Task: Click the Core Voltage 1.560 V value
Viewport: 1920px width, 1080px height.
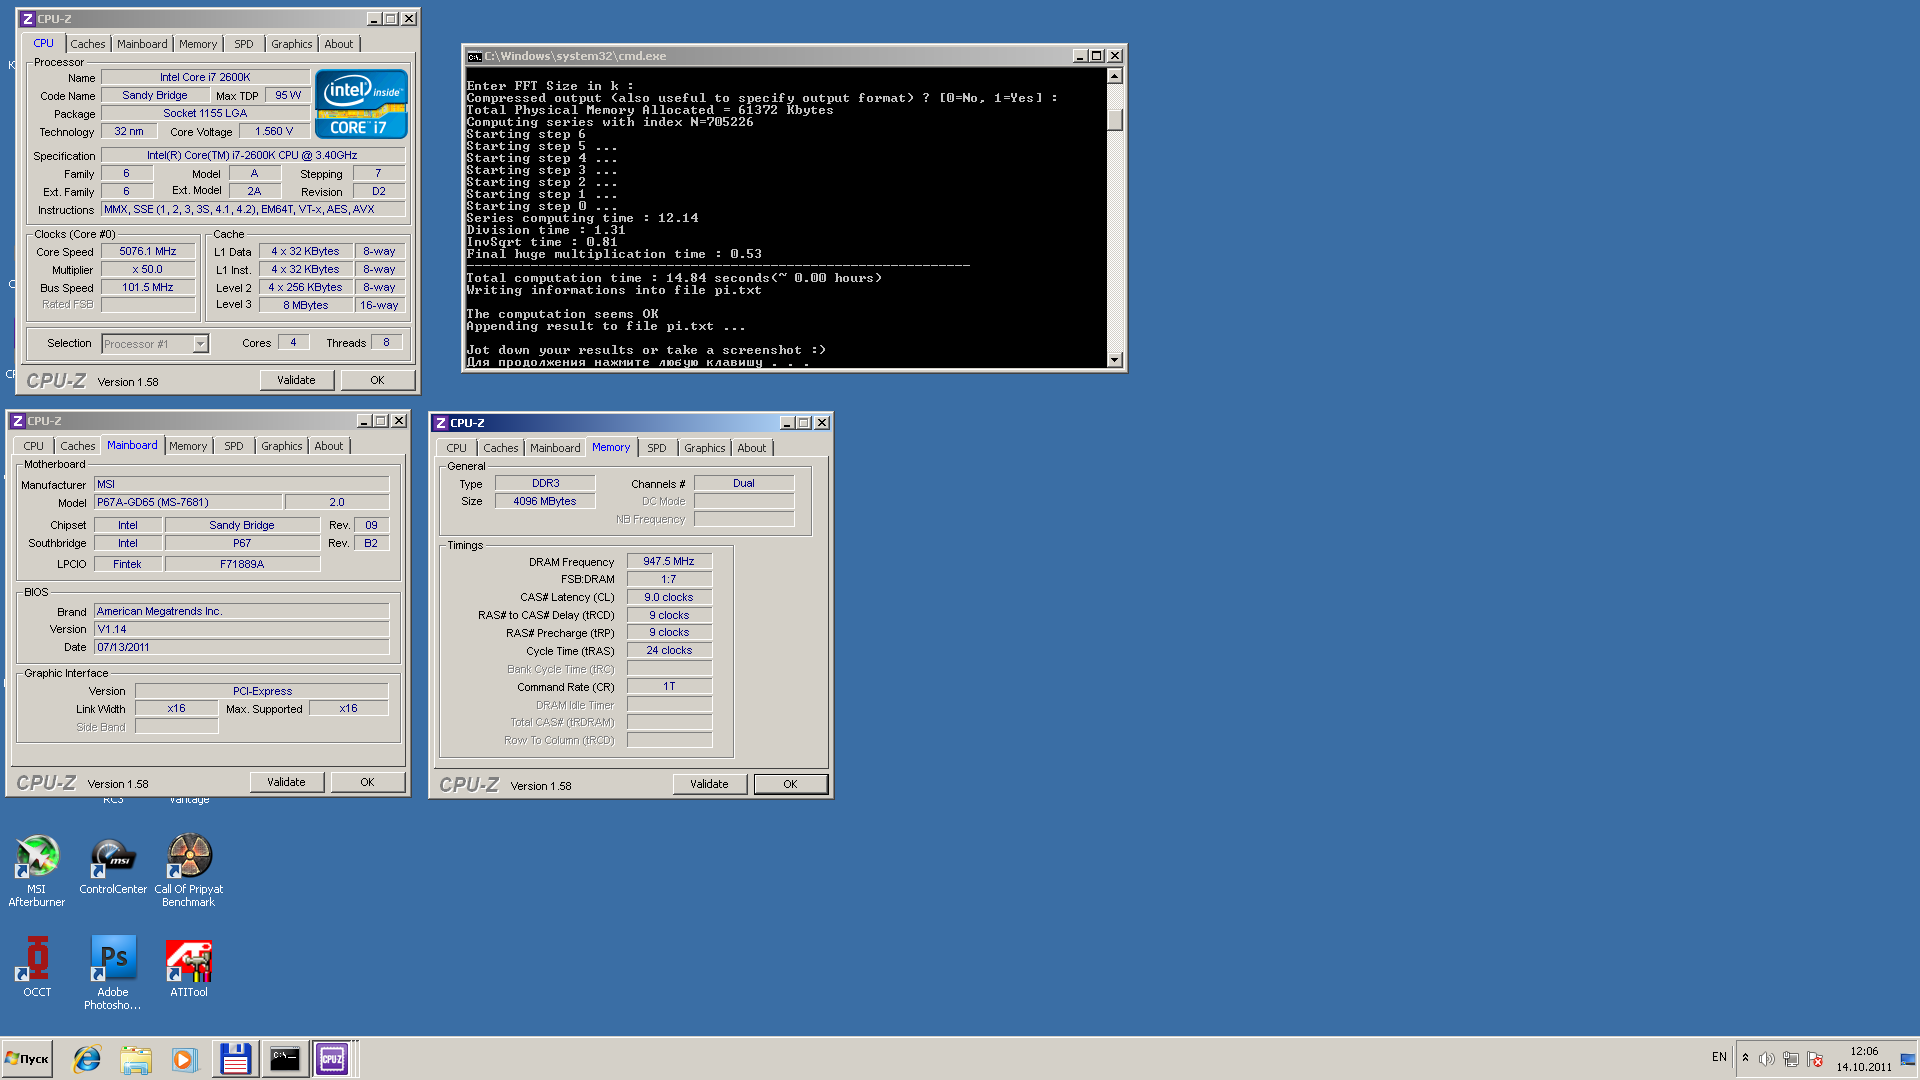Action: point(274,131)
